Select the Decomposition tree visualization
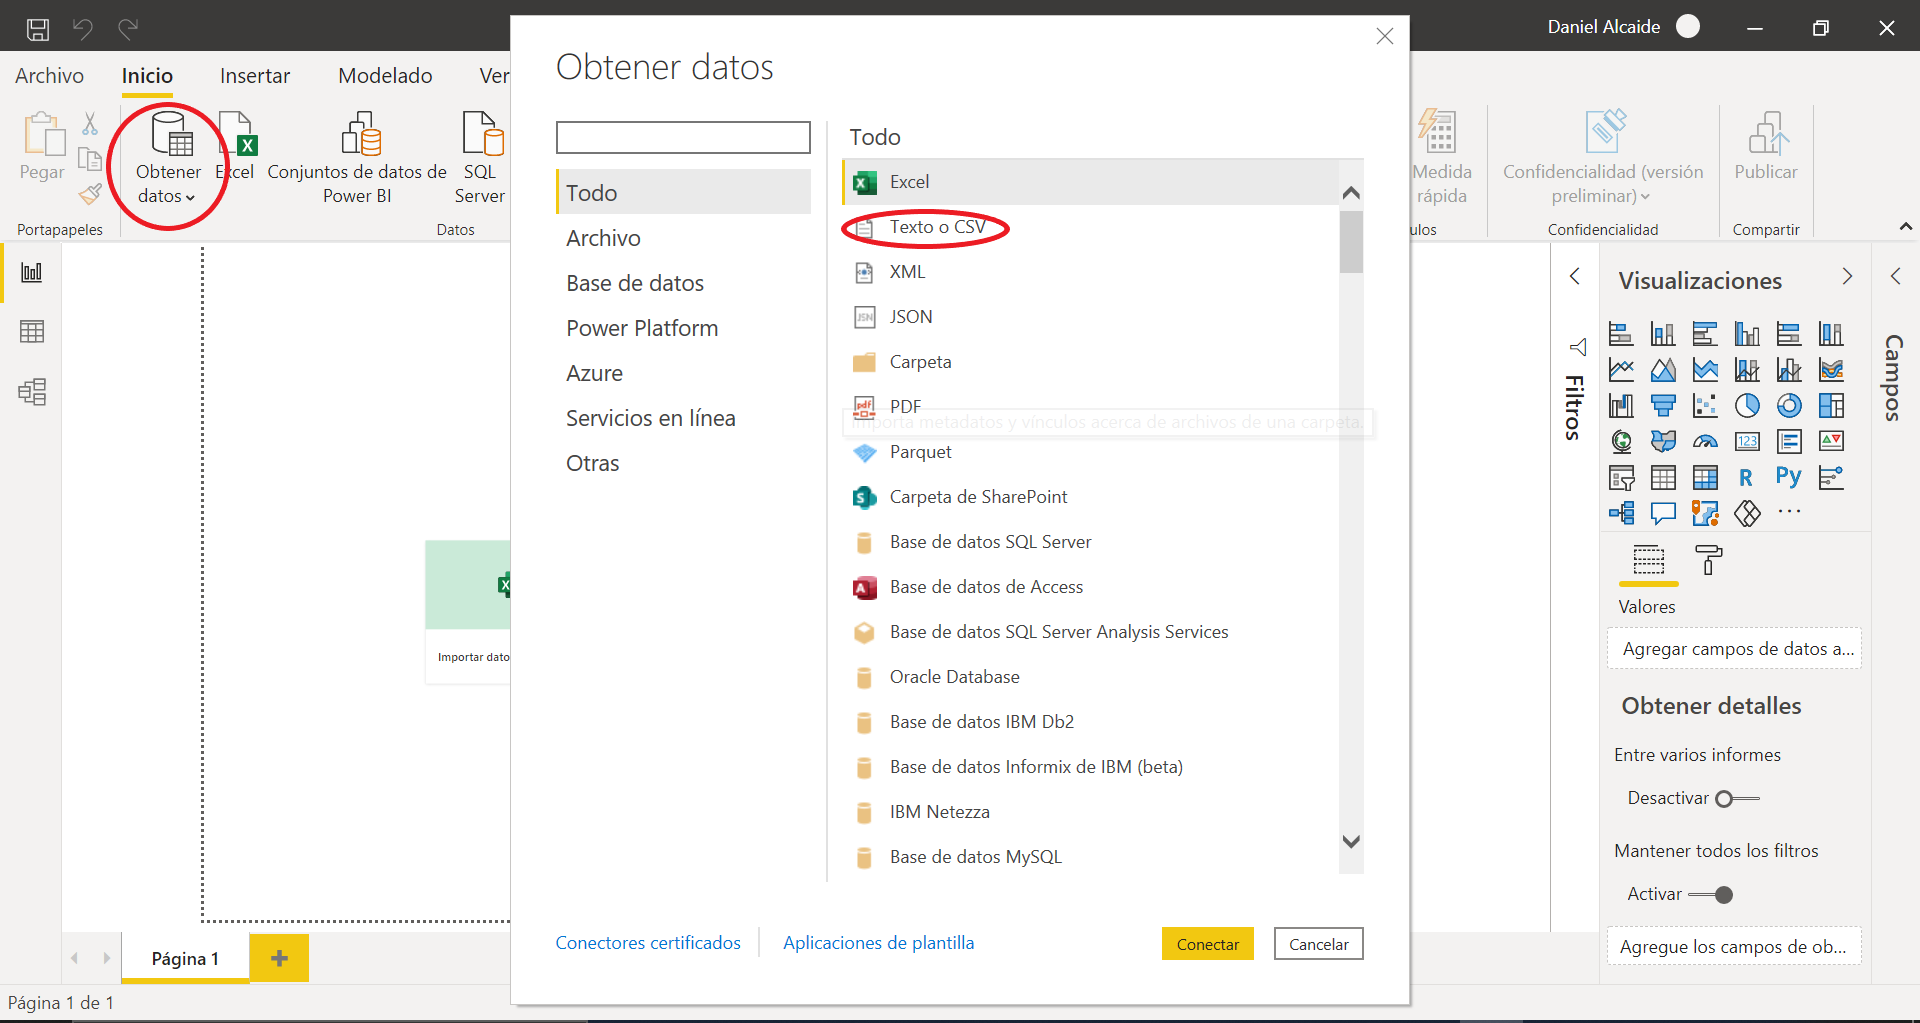The image size is (1920, 1023). coord(1621,513)
